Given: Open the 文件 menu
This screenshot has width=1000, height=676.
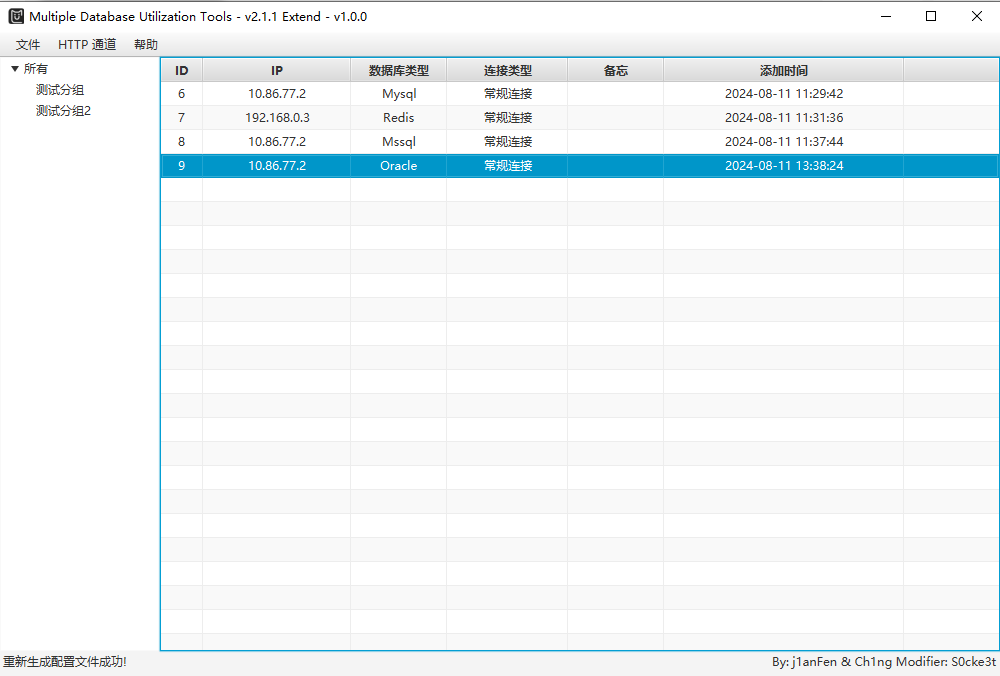Looking at the screenshot, I should (x=28, y=45).
